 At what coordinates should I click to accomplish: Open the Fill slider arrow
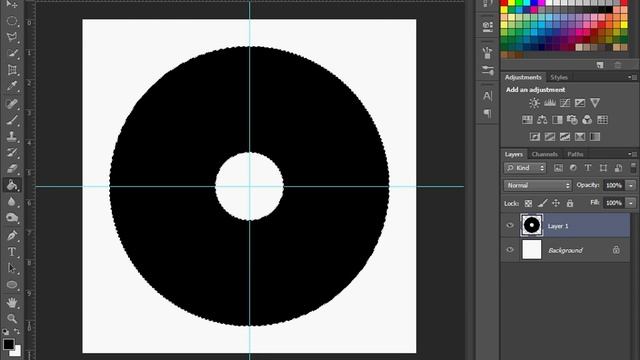click(631, 203)
